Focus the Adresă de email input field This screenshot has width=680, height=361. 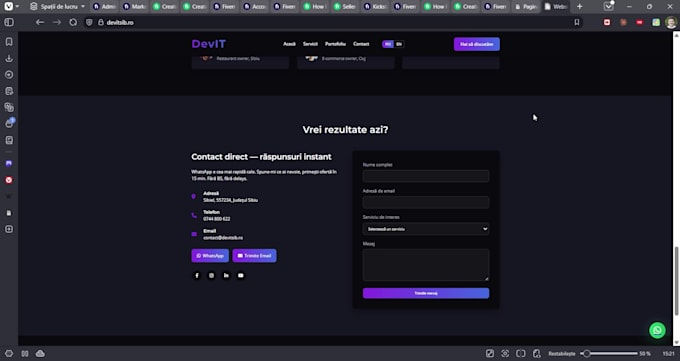click(426, 202)
